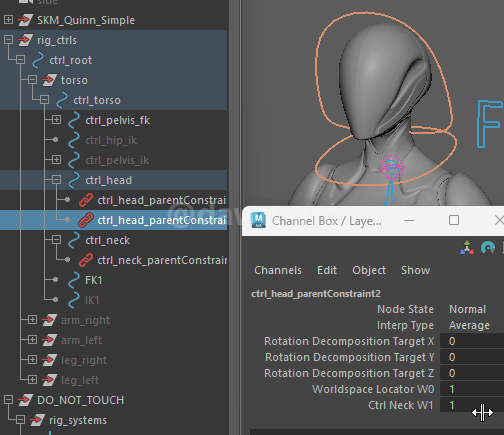Click the SKM_Quinn_Simple transform icon
The height and width of the screenshot is (435, 504).
click(x=26, y=20)
